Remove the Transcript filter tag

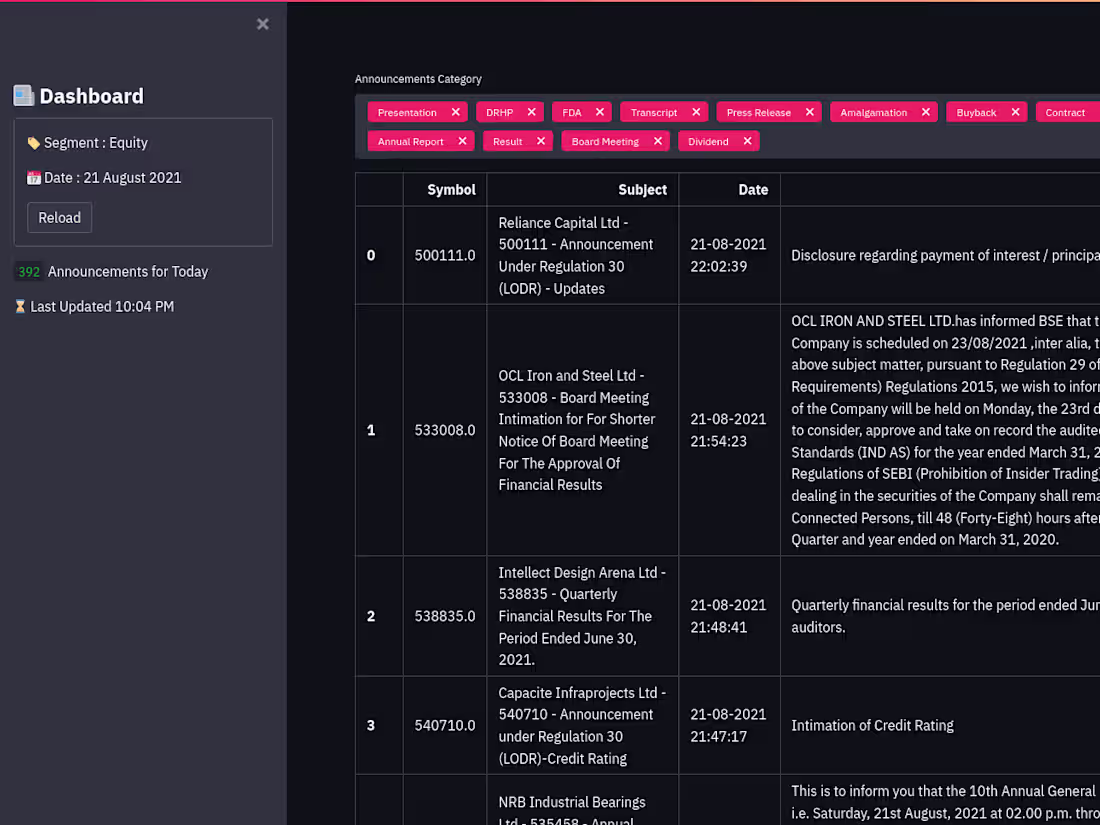coord(696,112)
